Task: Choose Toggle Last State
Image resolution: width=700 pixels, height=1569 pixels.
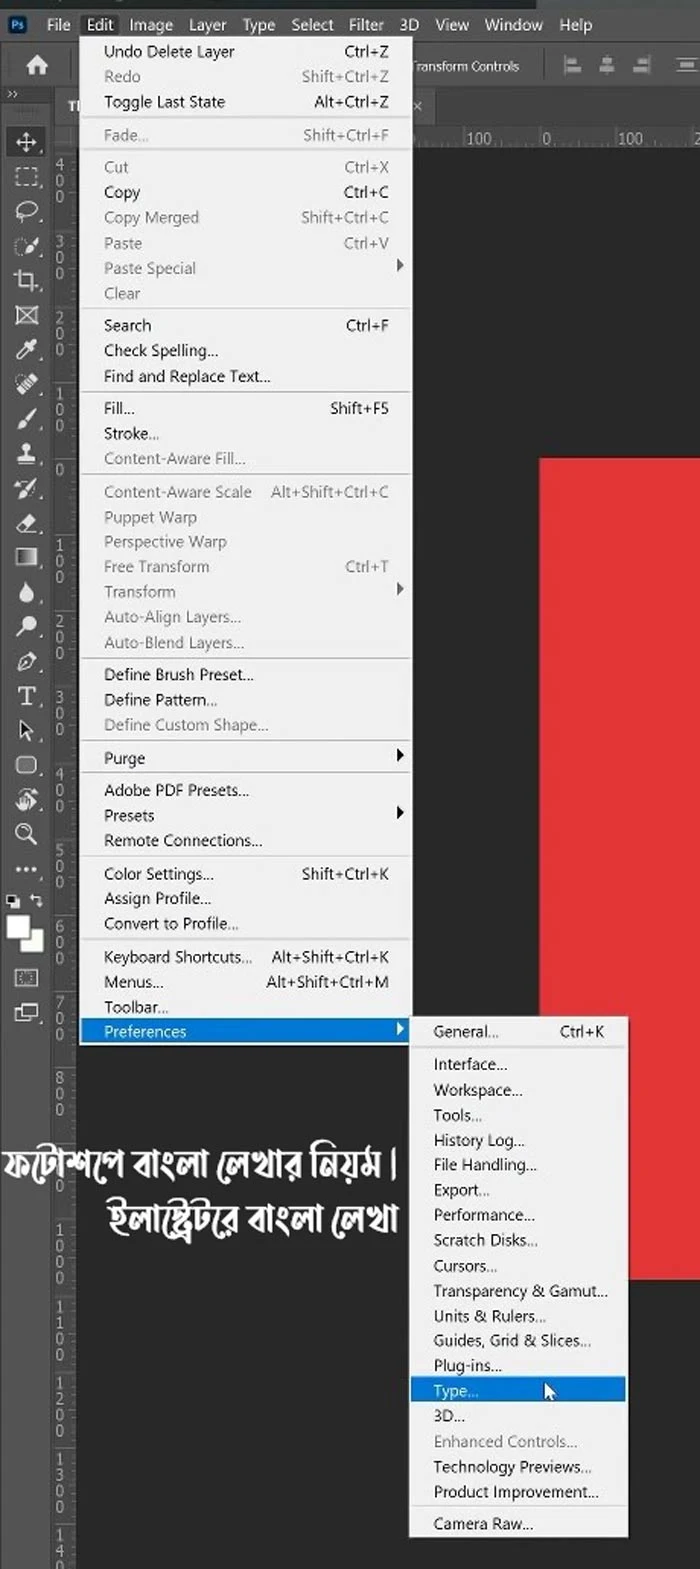Action: [246, 101]
